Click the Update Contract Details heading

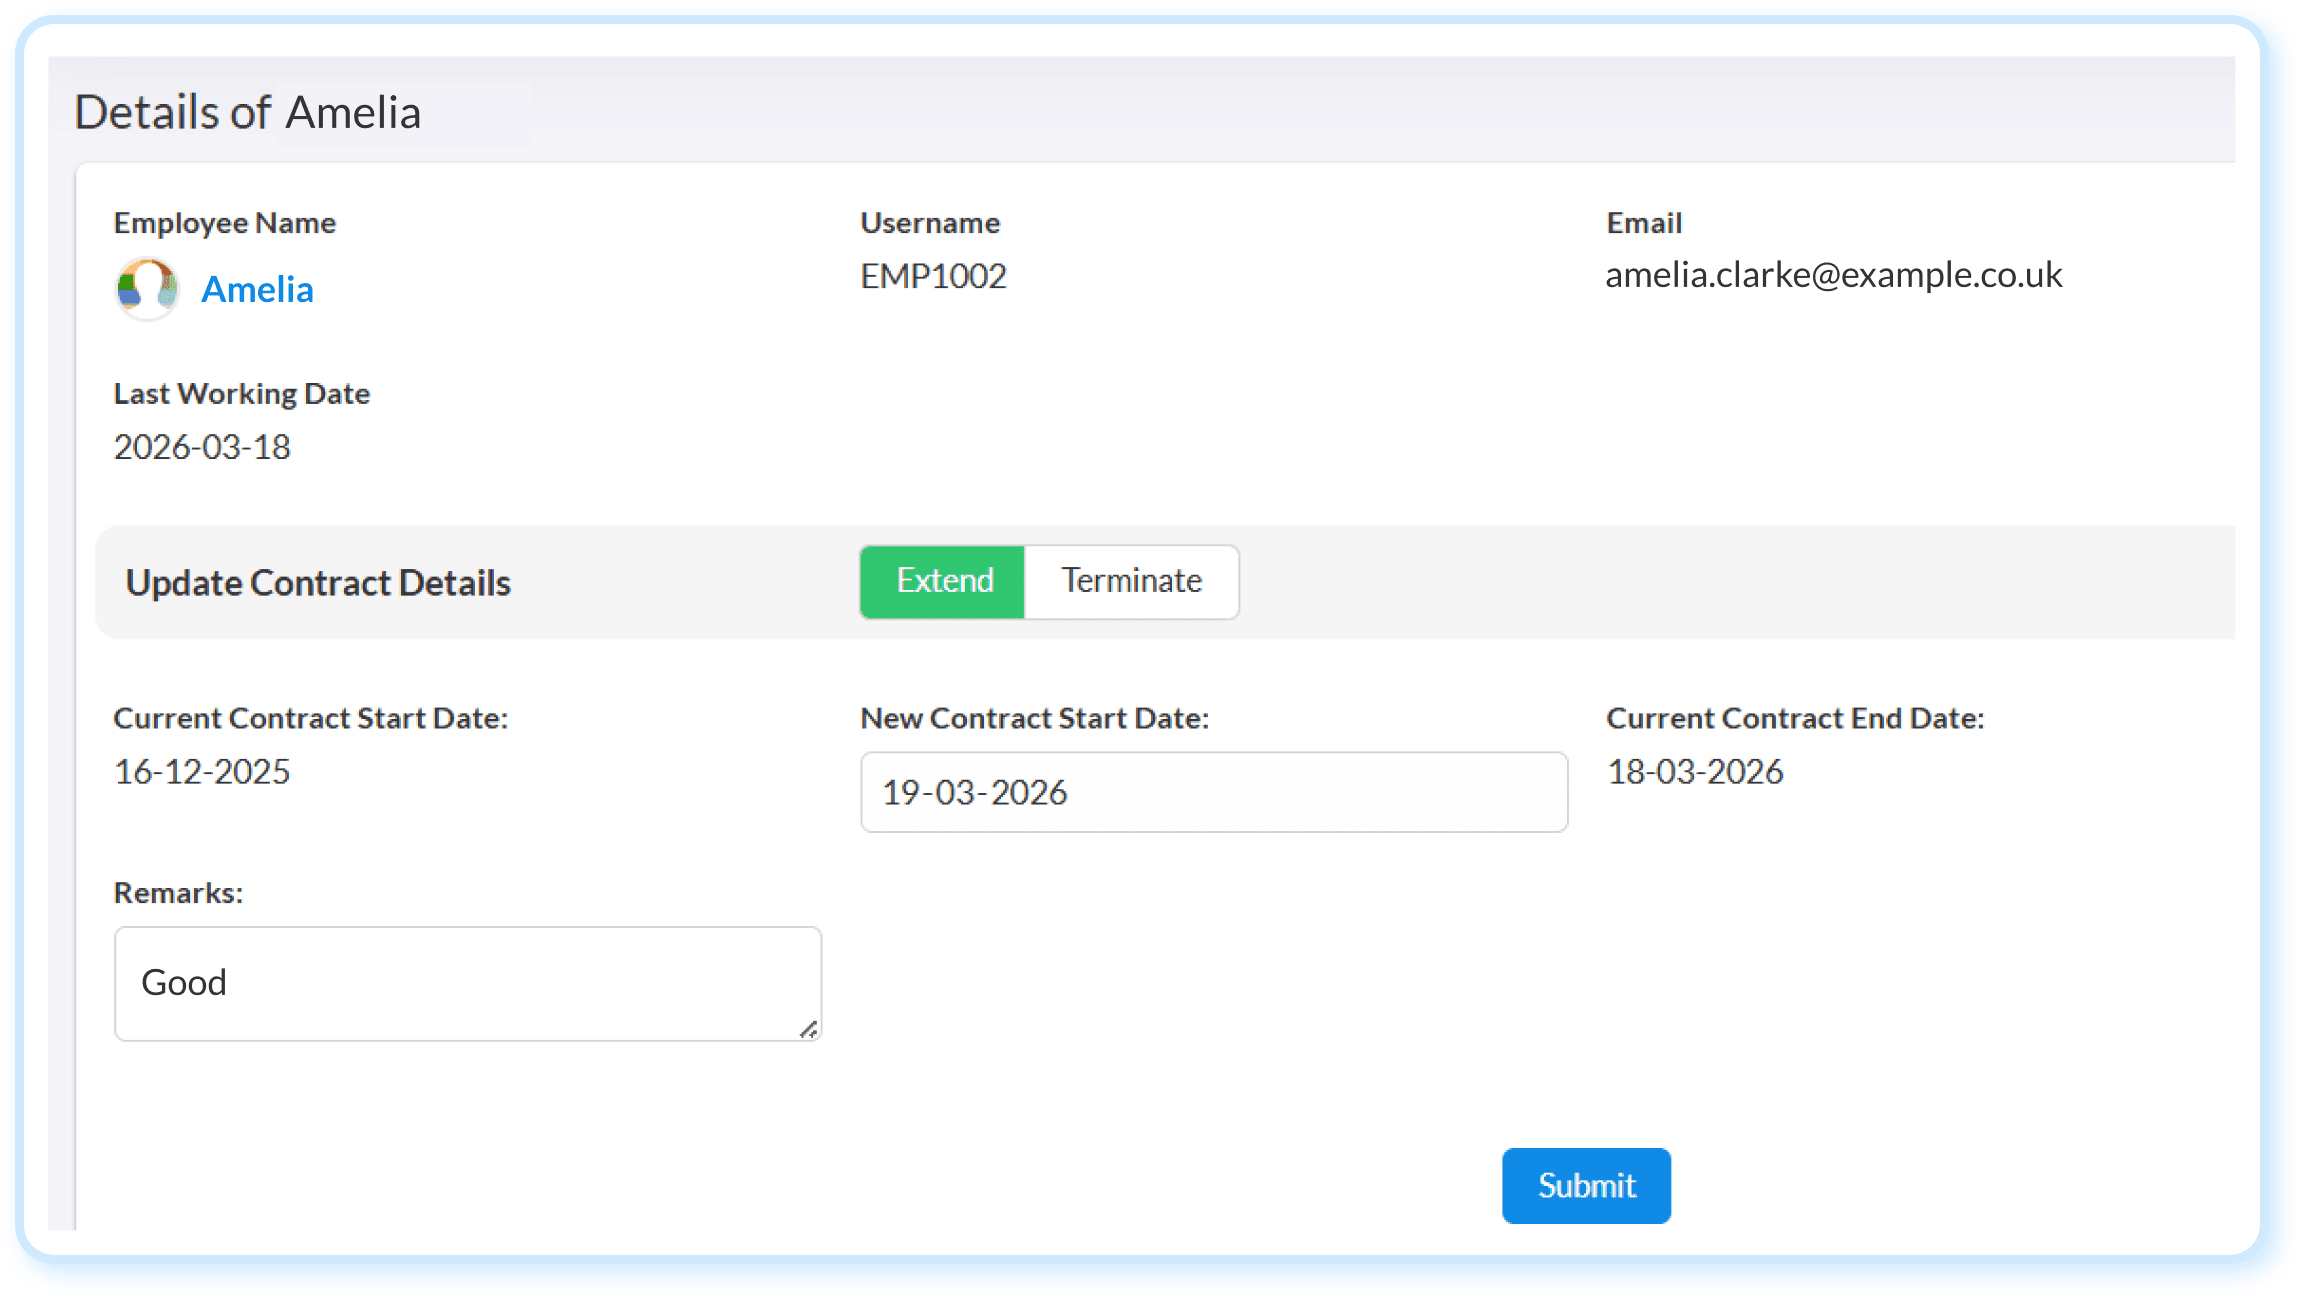[318, 583]
